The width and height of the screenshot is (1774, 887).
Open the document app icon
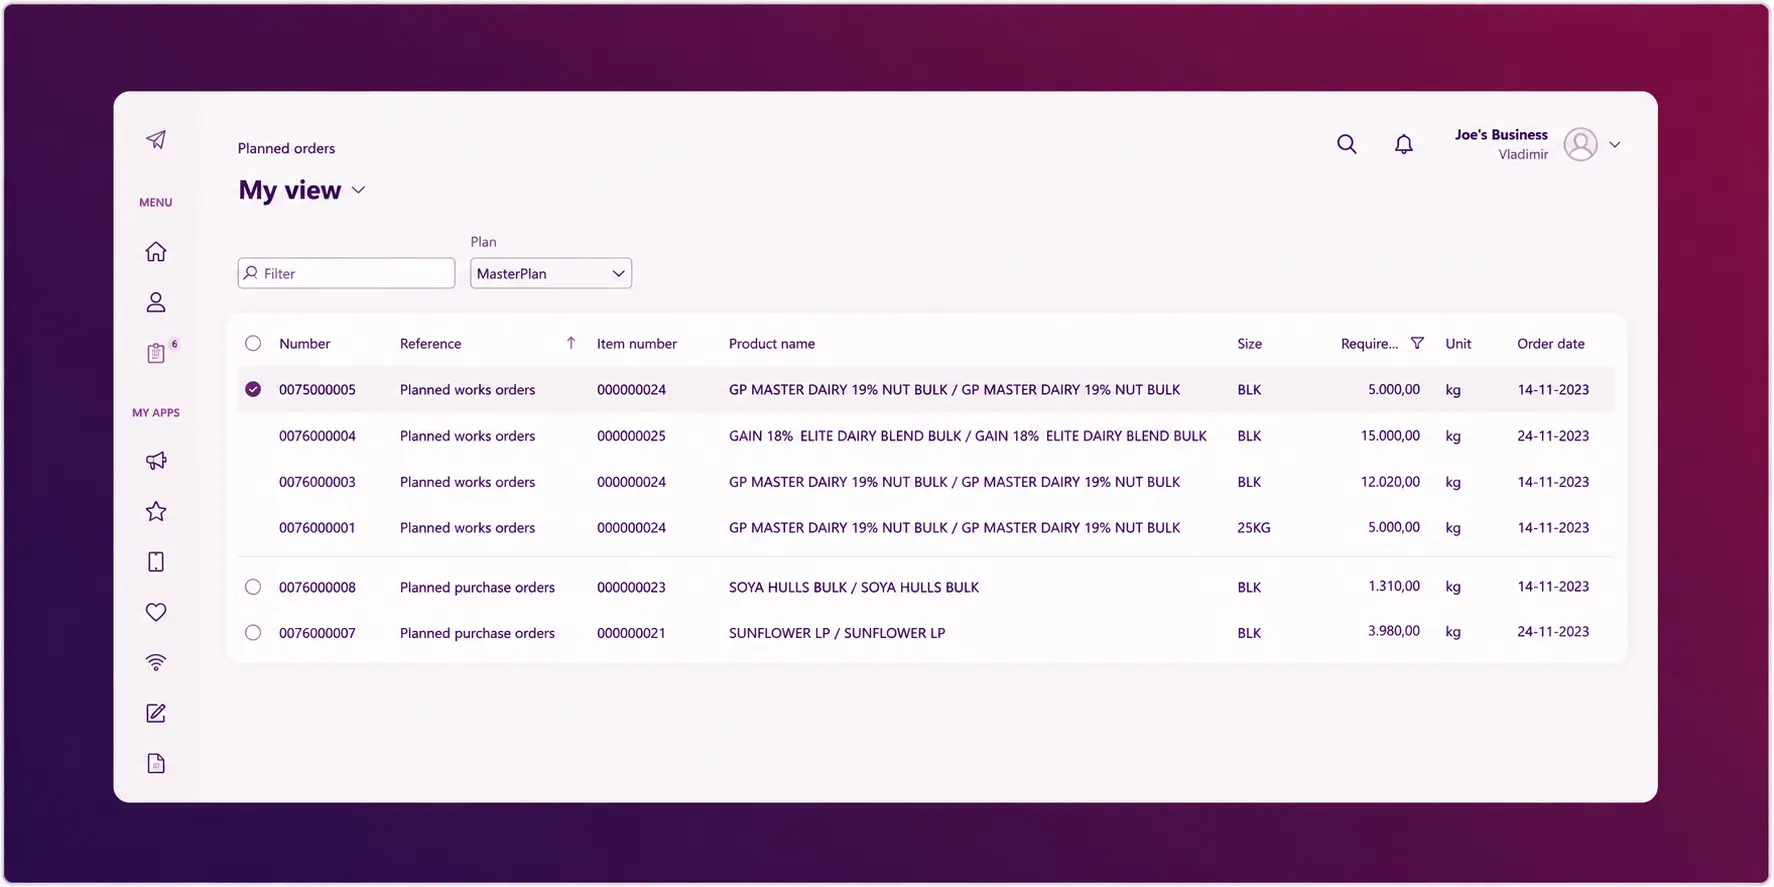(156, 764)
